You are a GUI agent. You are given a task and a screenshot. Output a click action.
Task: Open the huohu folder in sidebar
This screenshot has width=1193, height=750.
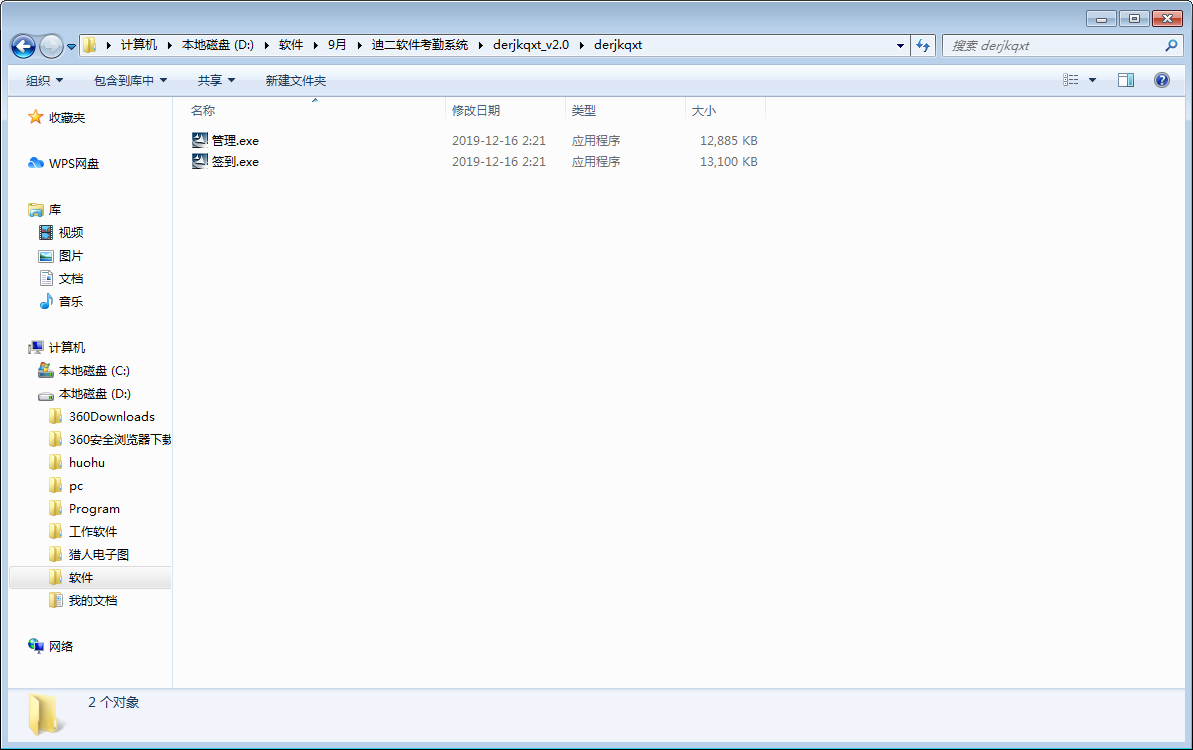pos(87,462)
